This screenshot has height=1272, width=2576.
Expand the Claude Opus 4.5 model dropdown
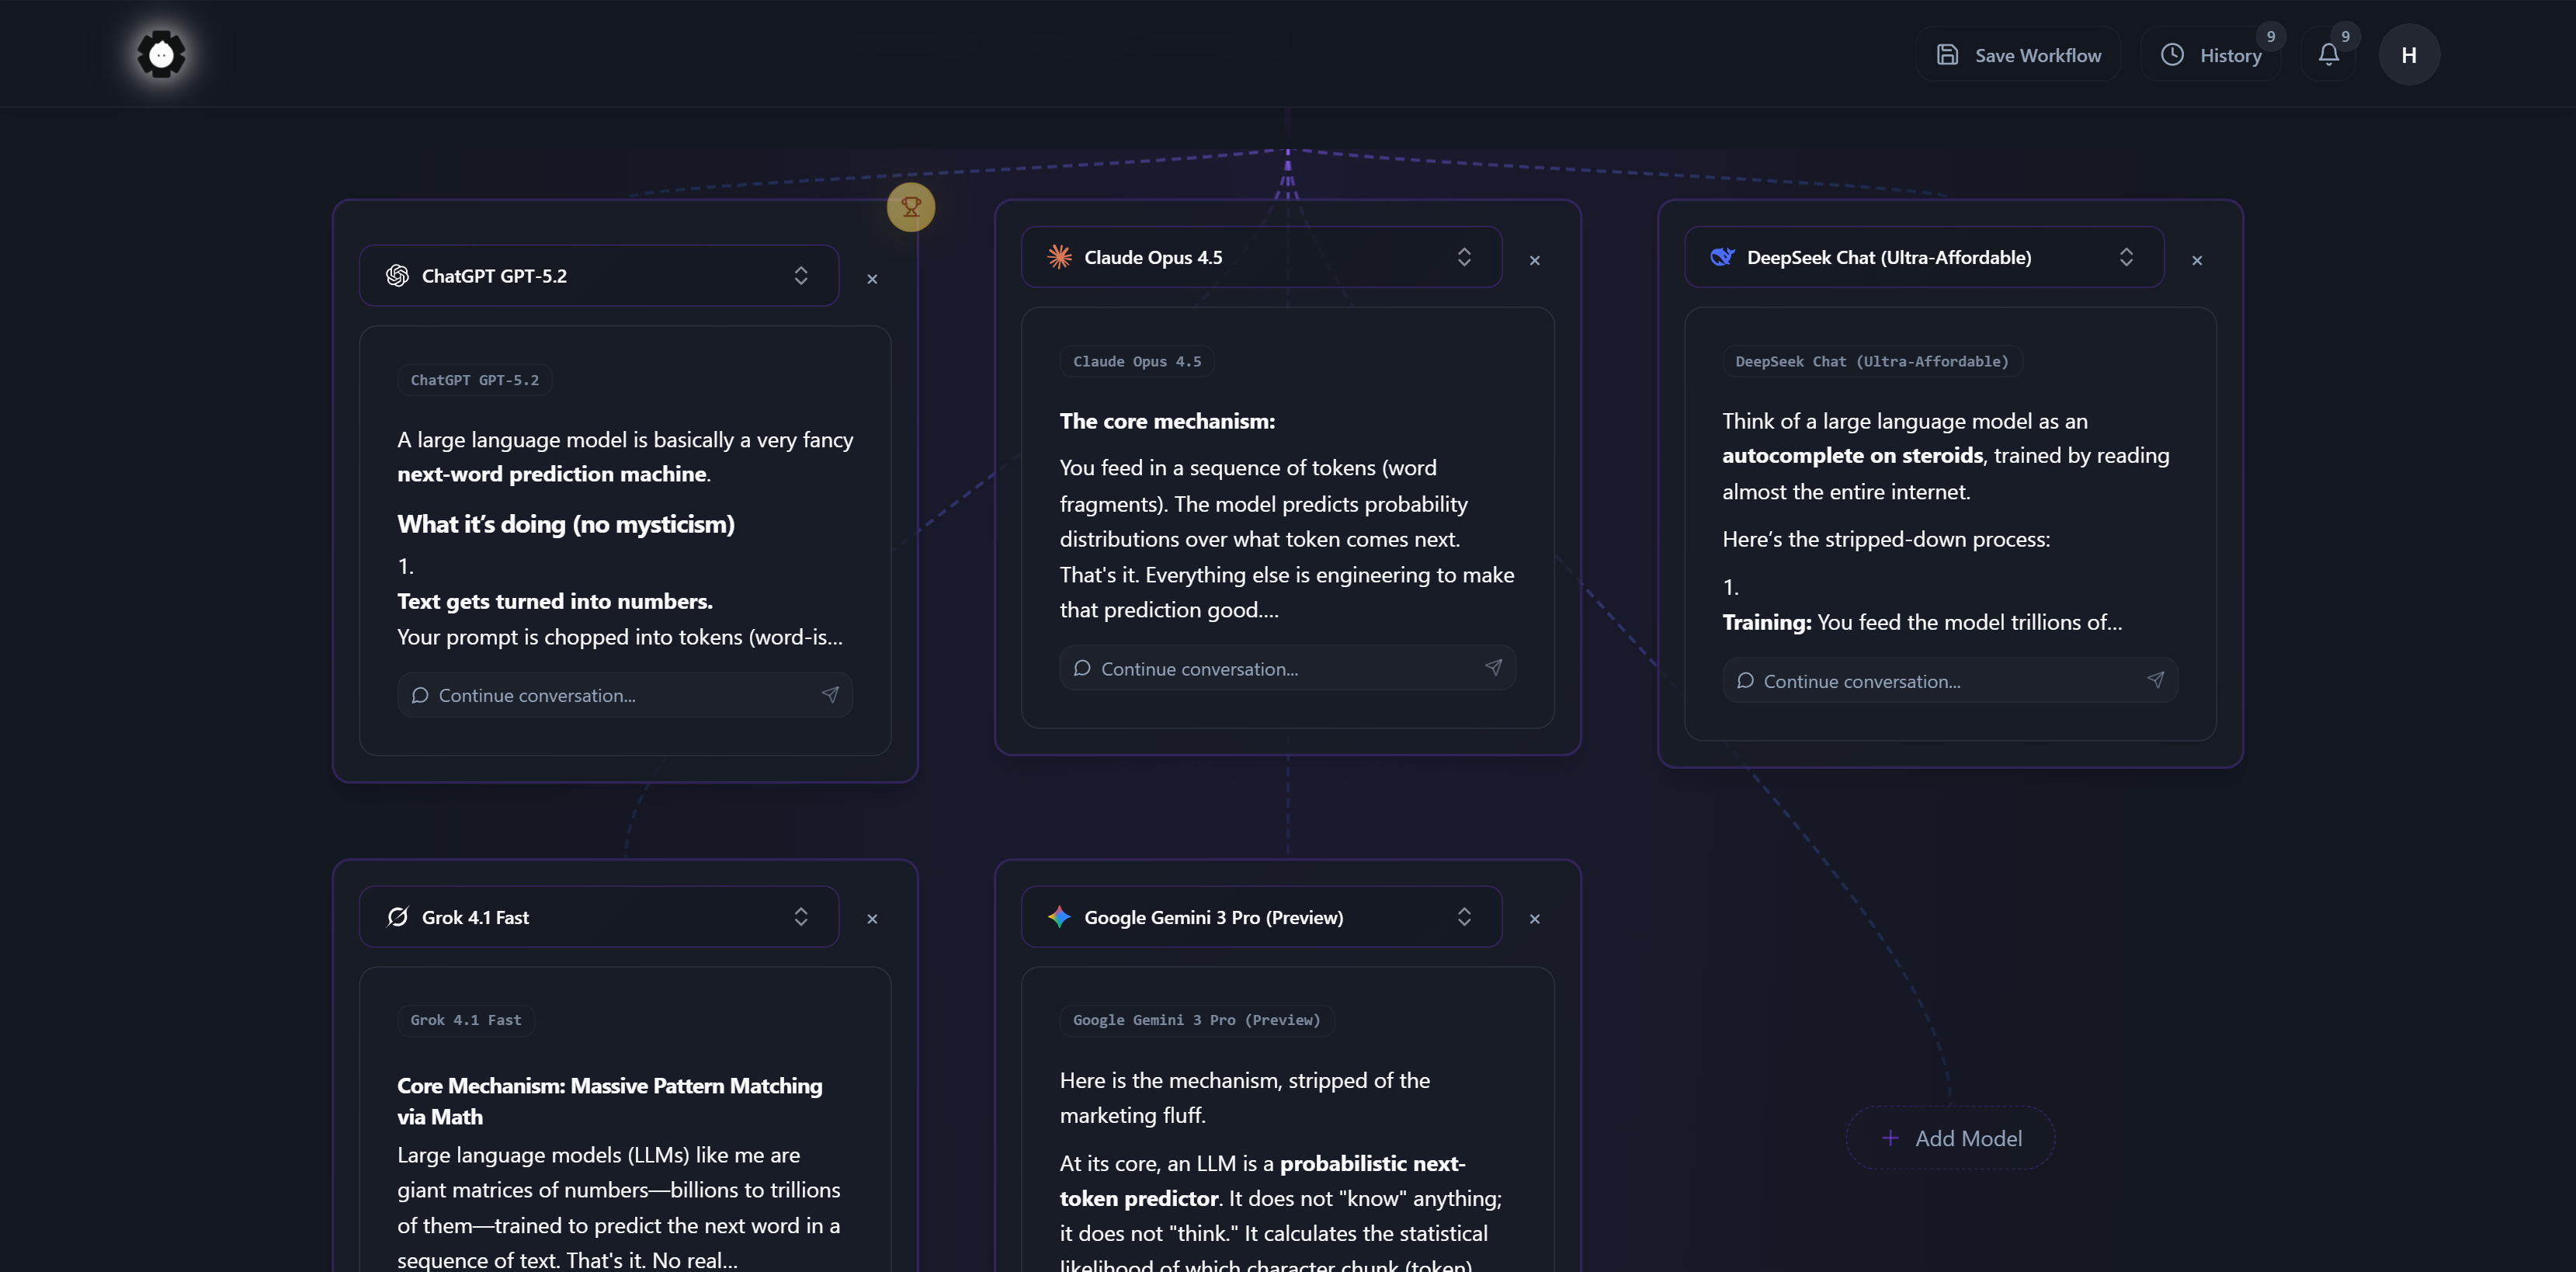coord(1260,258)
